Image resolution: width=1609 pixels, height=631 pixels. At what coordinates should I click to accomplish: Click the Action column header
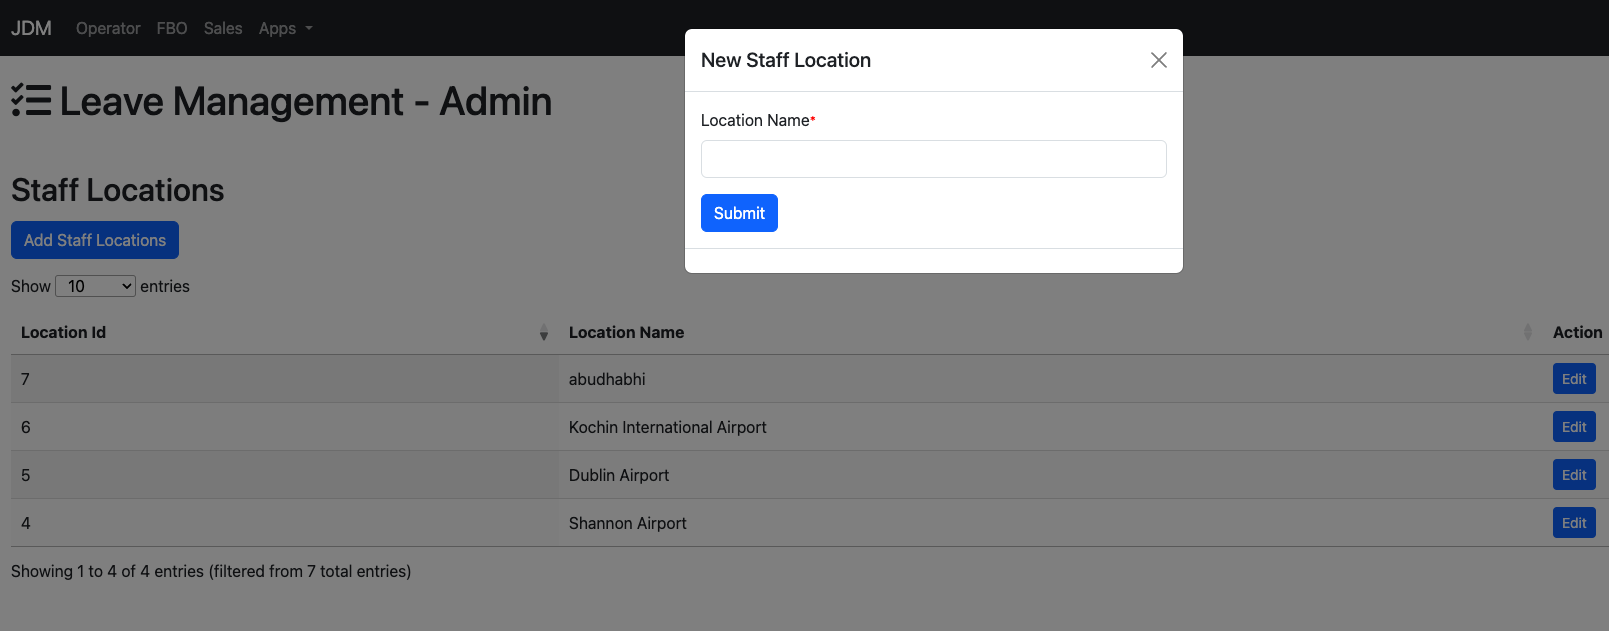[1576, 333]
